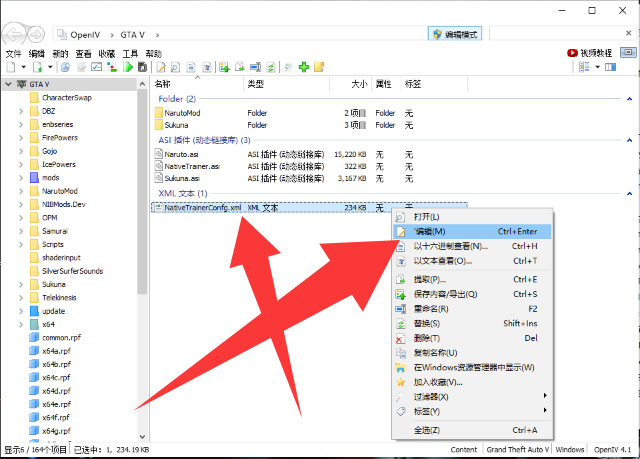Expand the mods folder in tree

21,178
